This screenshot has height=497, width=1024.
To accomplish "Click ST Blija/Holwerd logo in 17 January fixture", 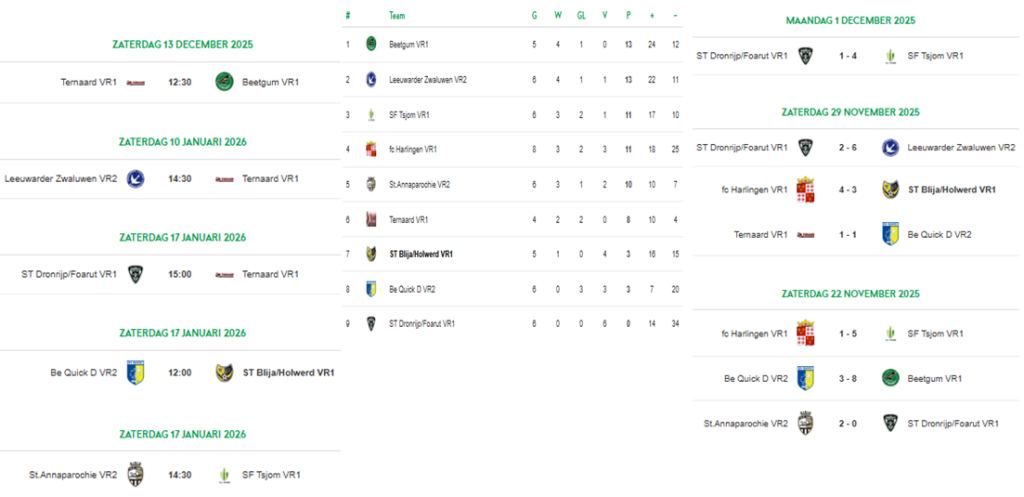I will [x=224, y=373].
